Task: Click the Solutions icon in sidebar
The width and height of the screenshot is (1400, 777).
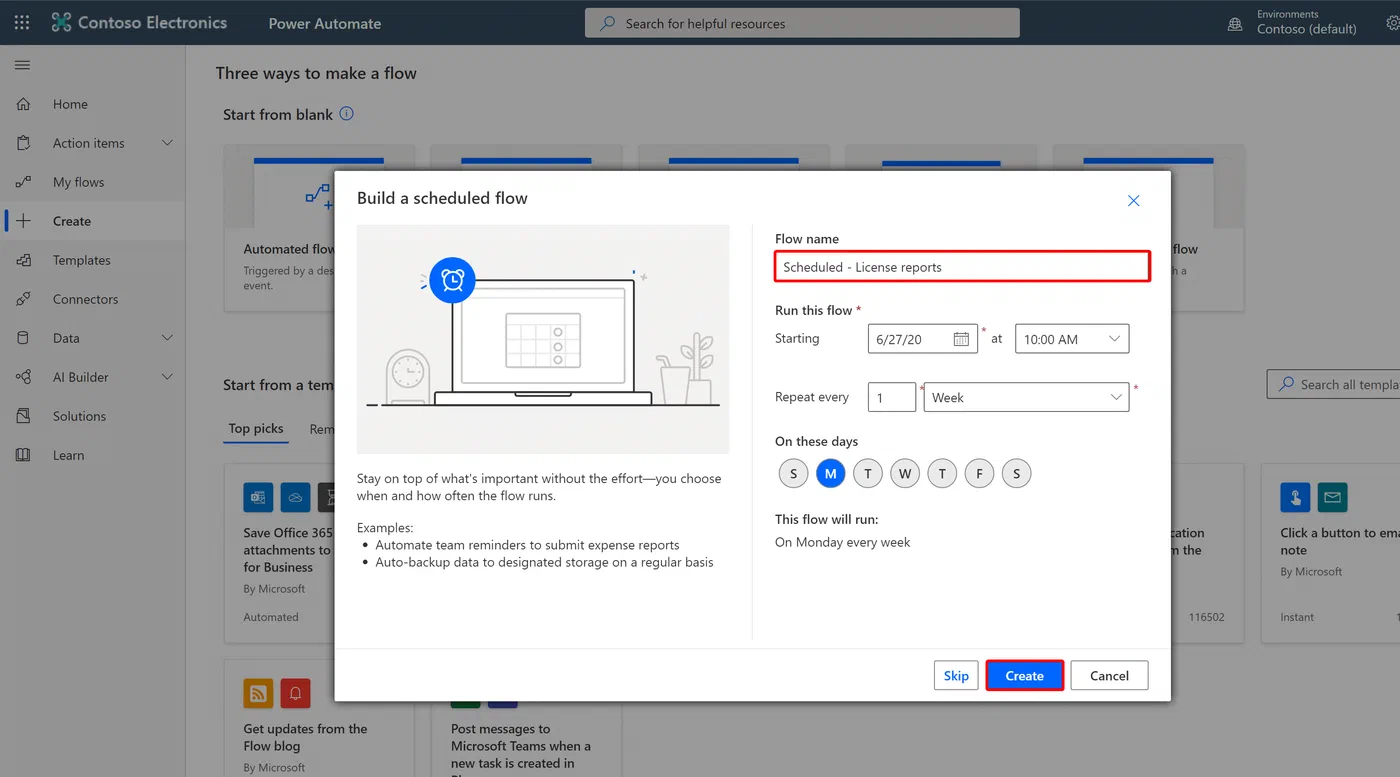Action: point(23,416)
